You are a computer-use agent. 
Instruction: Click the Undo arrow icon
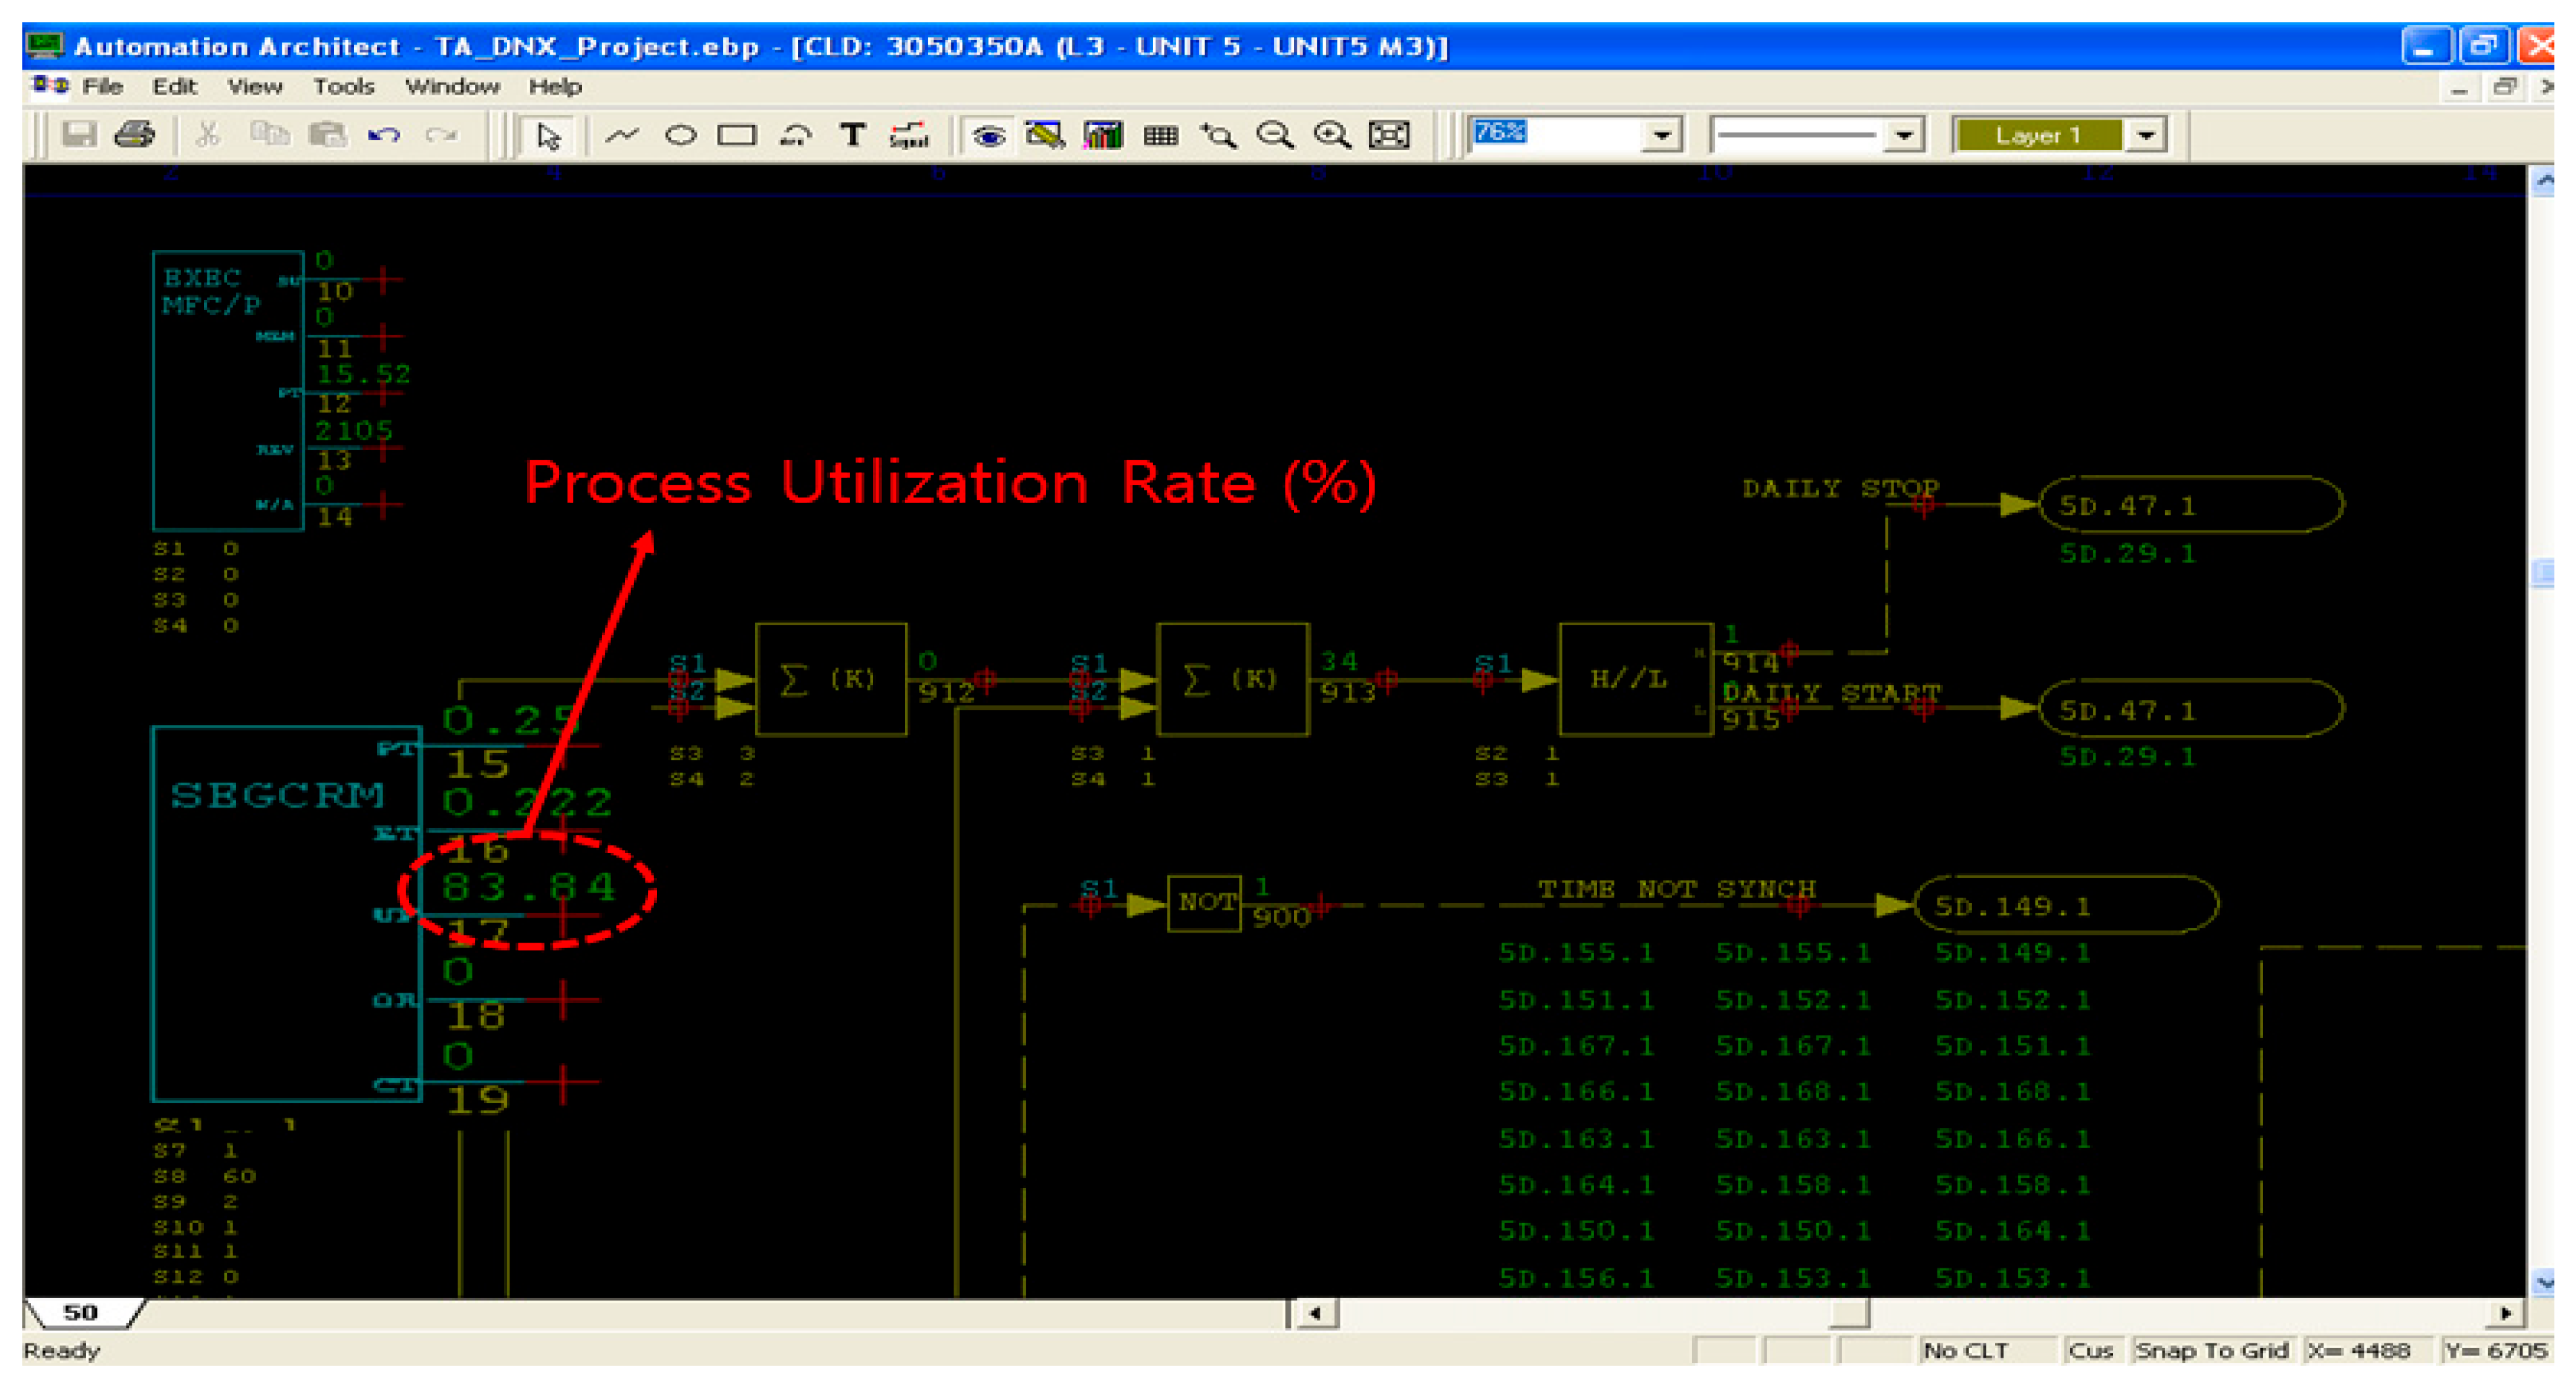(384, 134)
